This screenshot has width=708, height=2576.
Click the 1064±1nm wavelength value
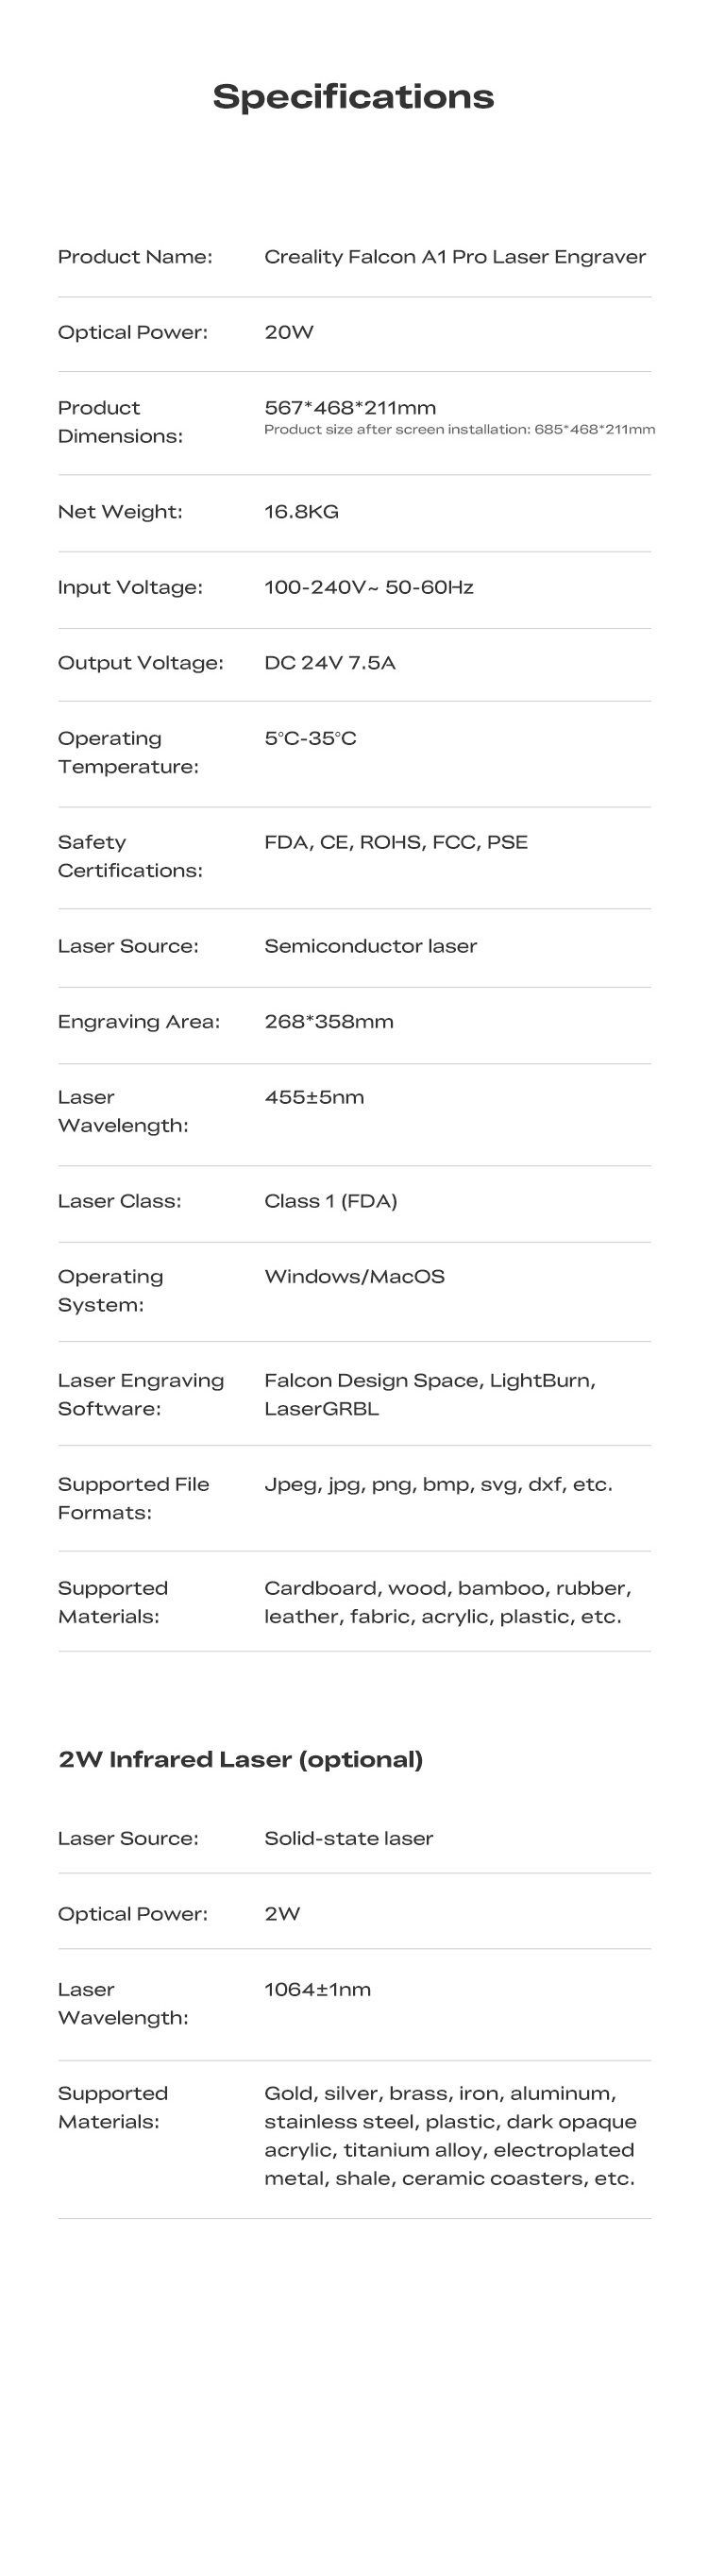(x=317, y=1989)
